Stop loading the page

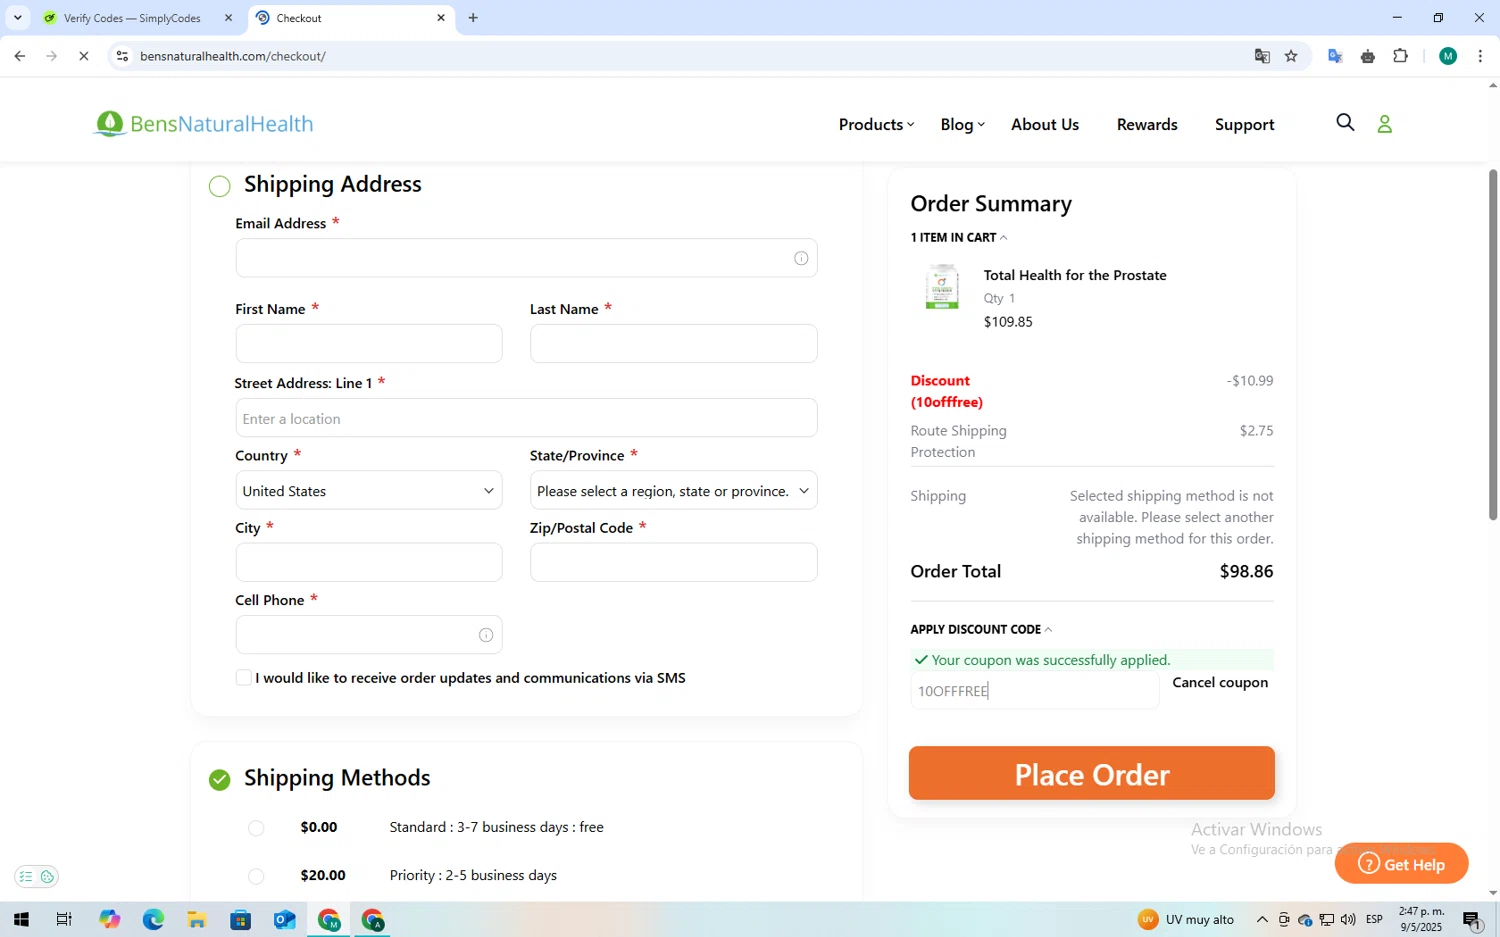(x=84, y=56)
